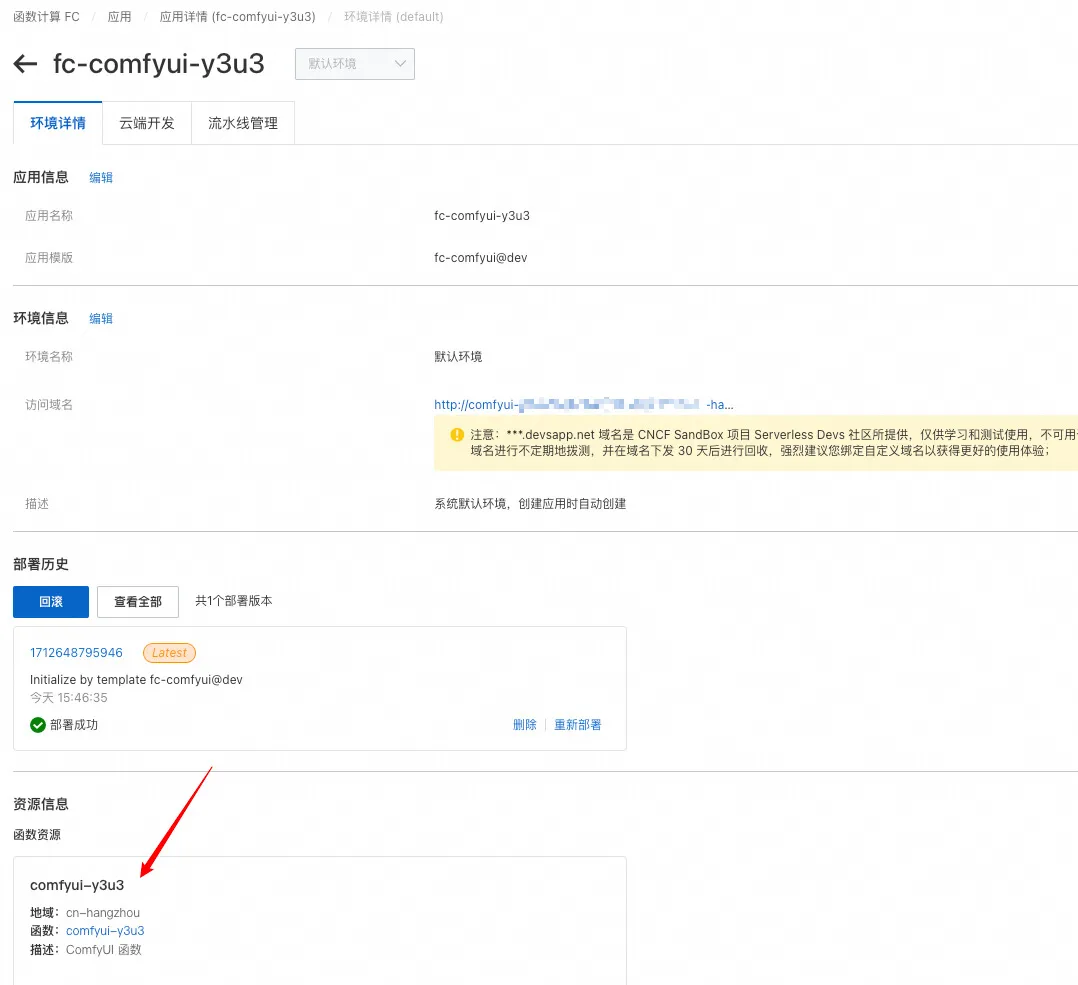The width and height of the screenshot is (1078, 985).
Task: Click the Latest tag badge
Action: [x=169, y=652]
